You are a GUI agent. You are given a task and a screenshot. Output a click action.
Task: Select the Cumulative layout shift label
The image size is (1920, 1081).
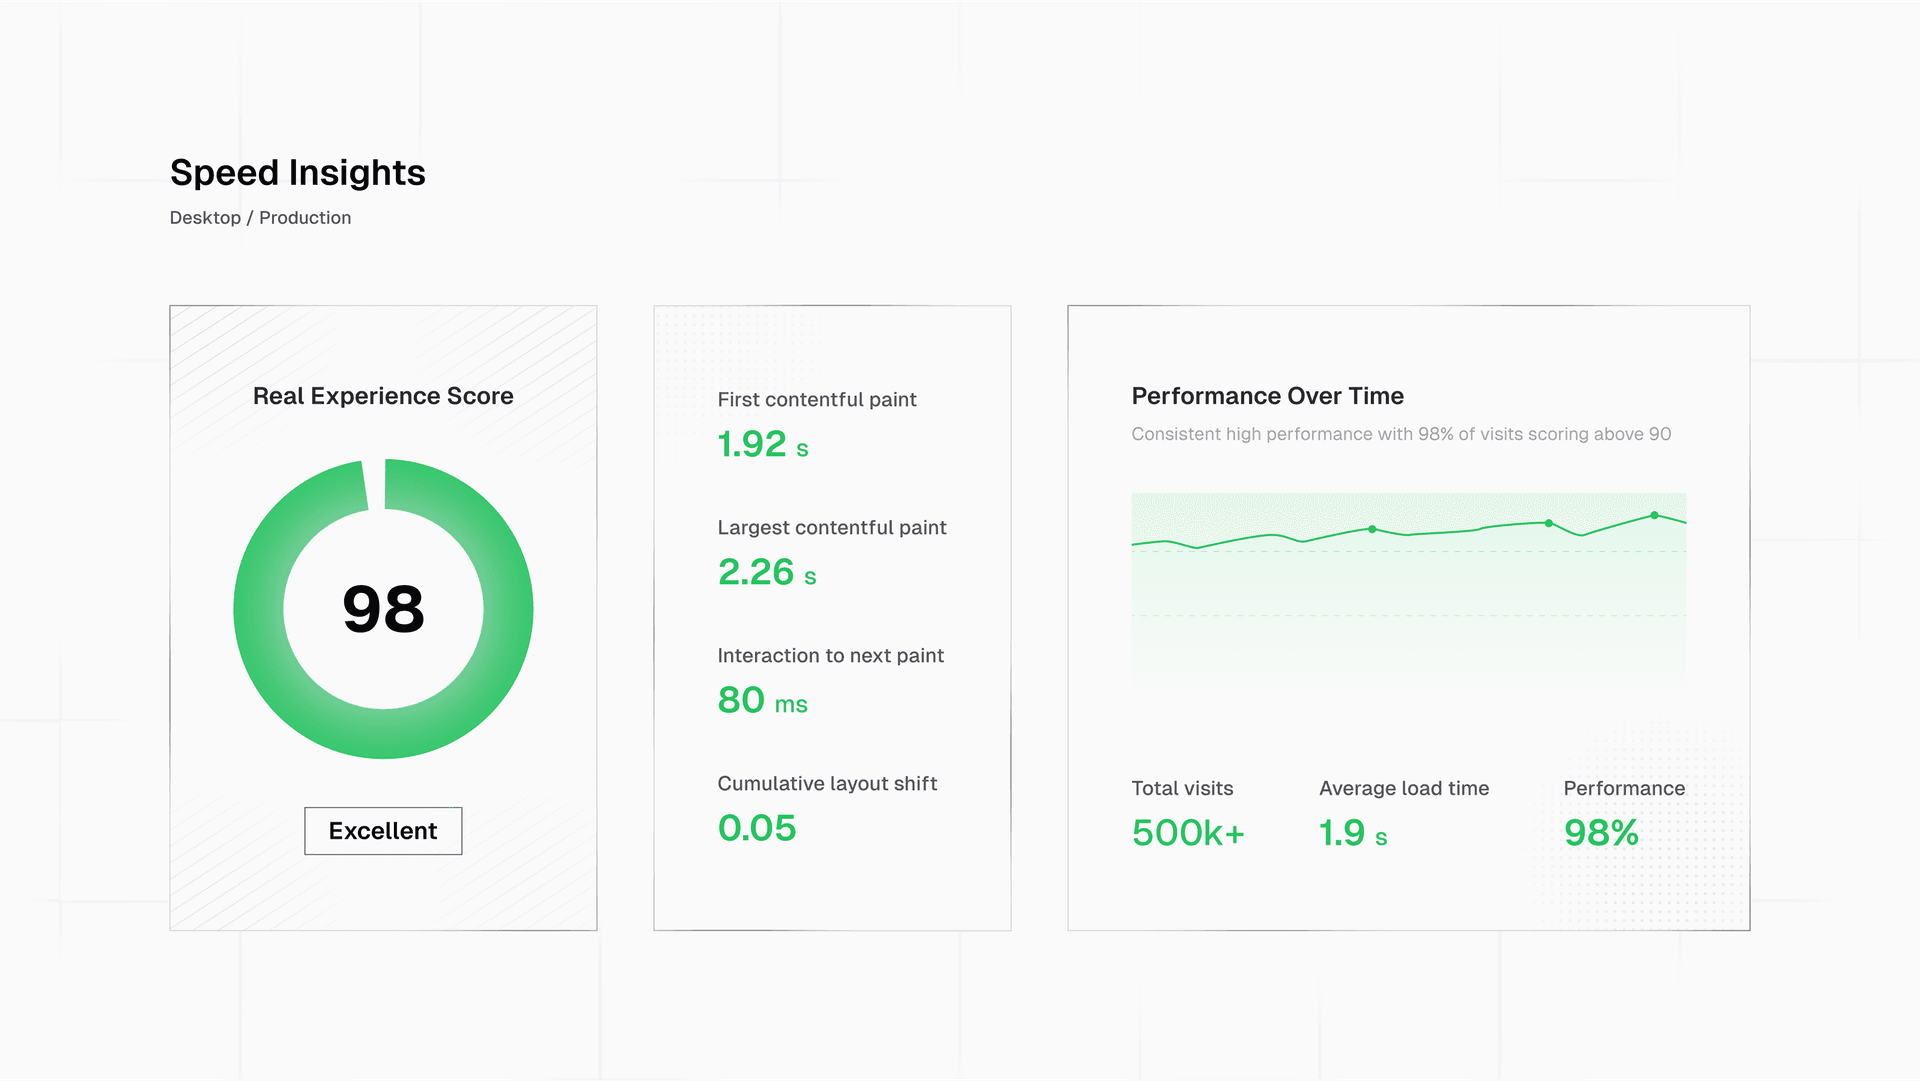(827, 784)
